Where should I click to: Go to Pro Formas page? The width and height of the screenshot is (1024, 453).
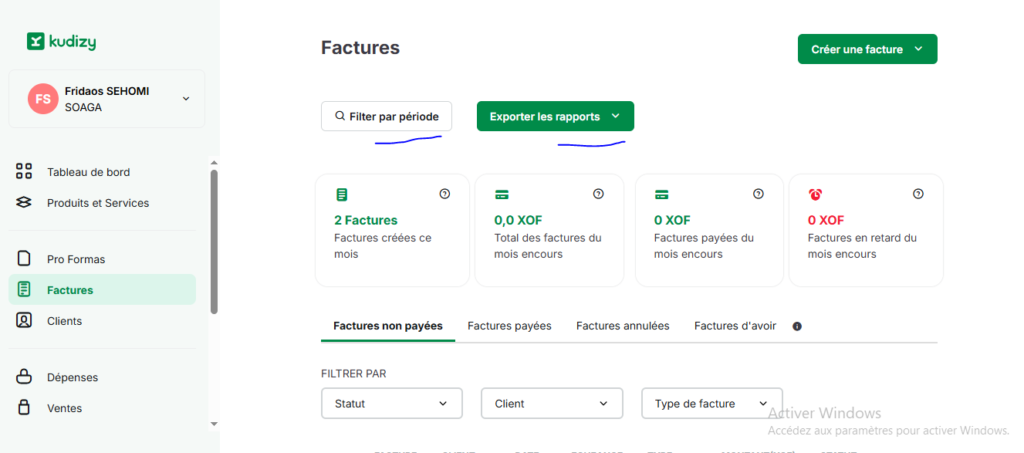coord(75,259)
